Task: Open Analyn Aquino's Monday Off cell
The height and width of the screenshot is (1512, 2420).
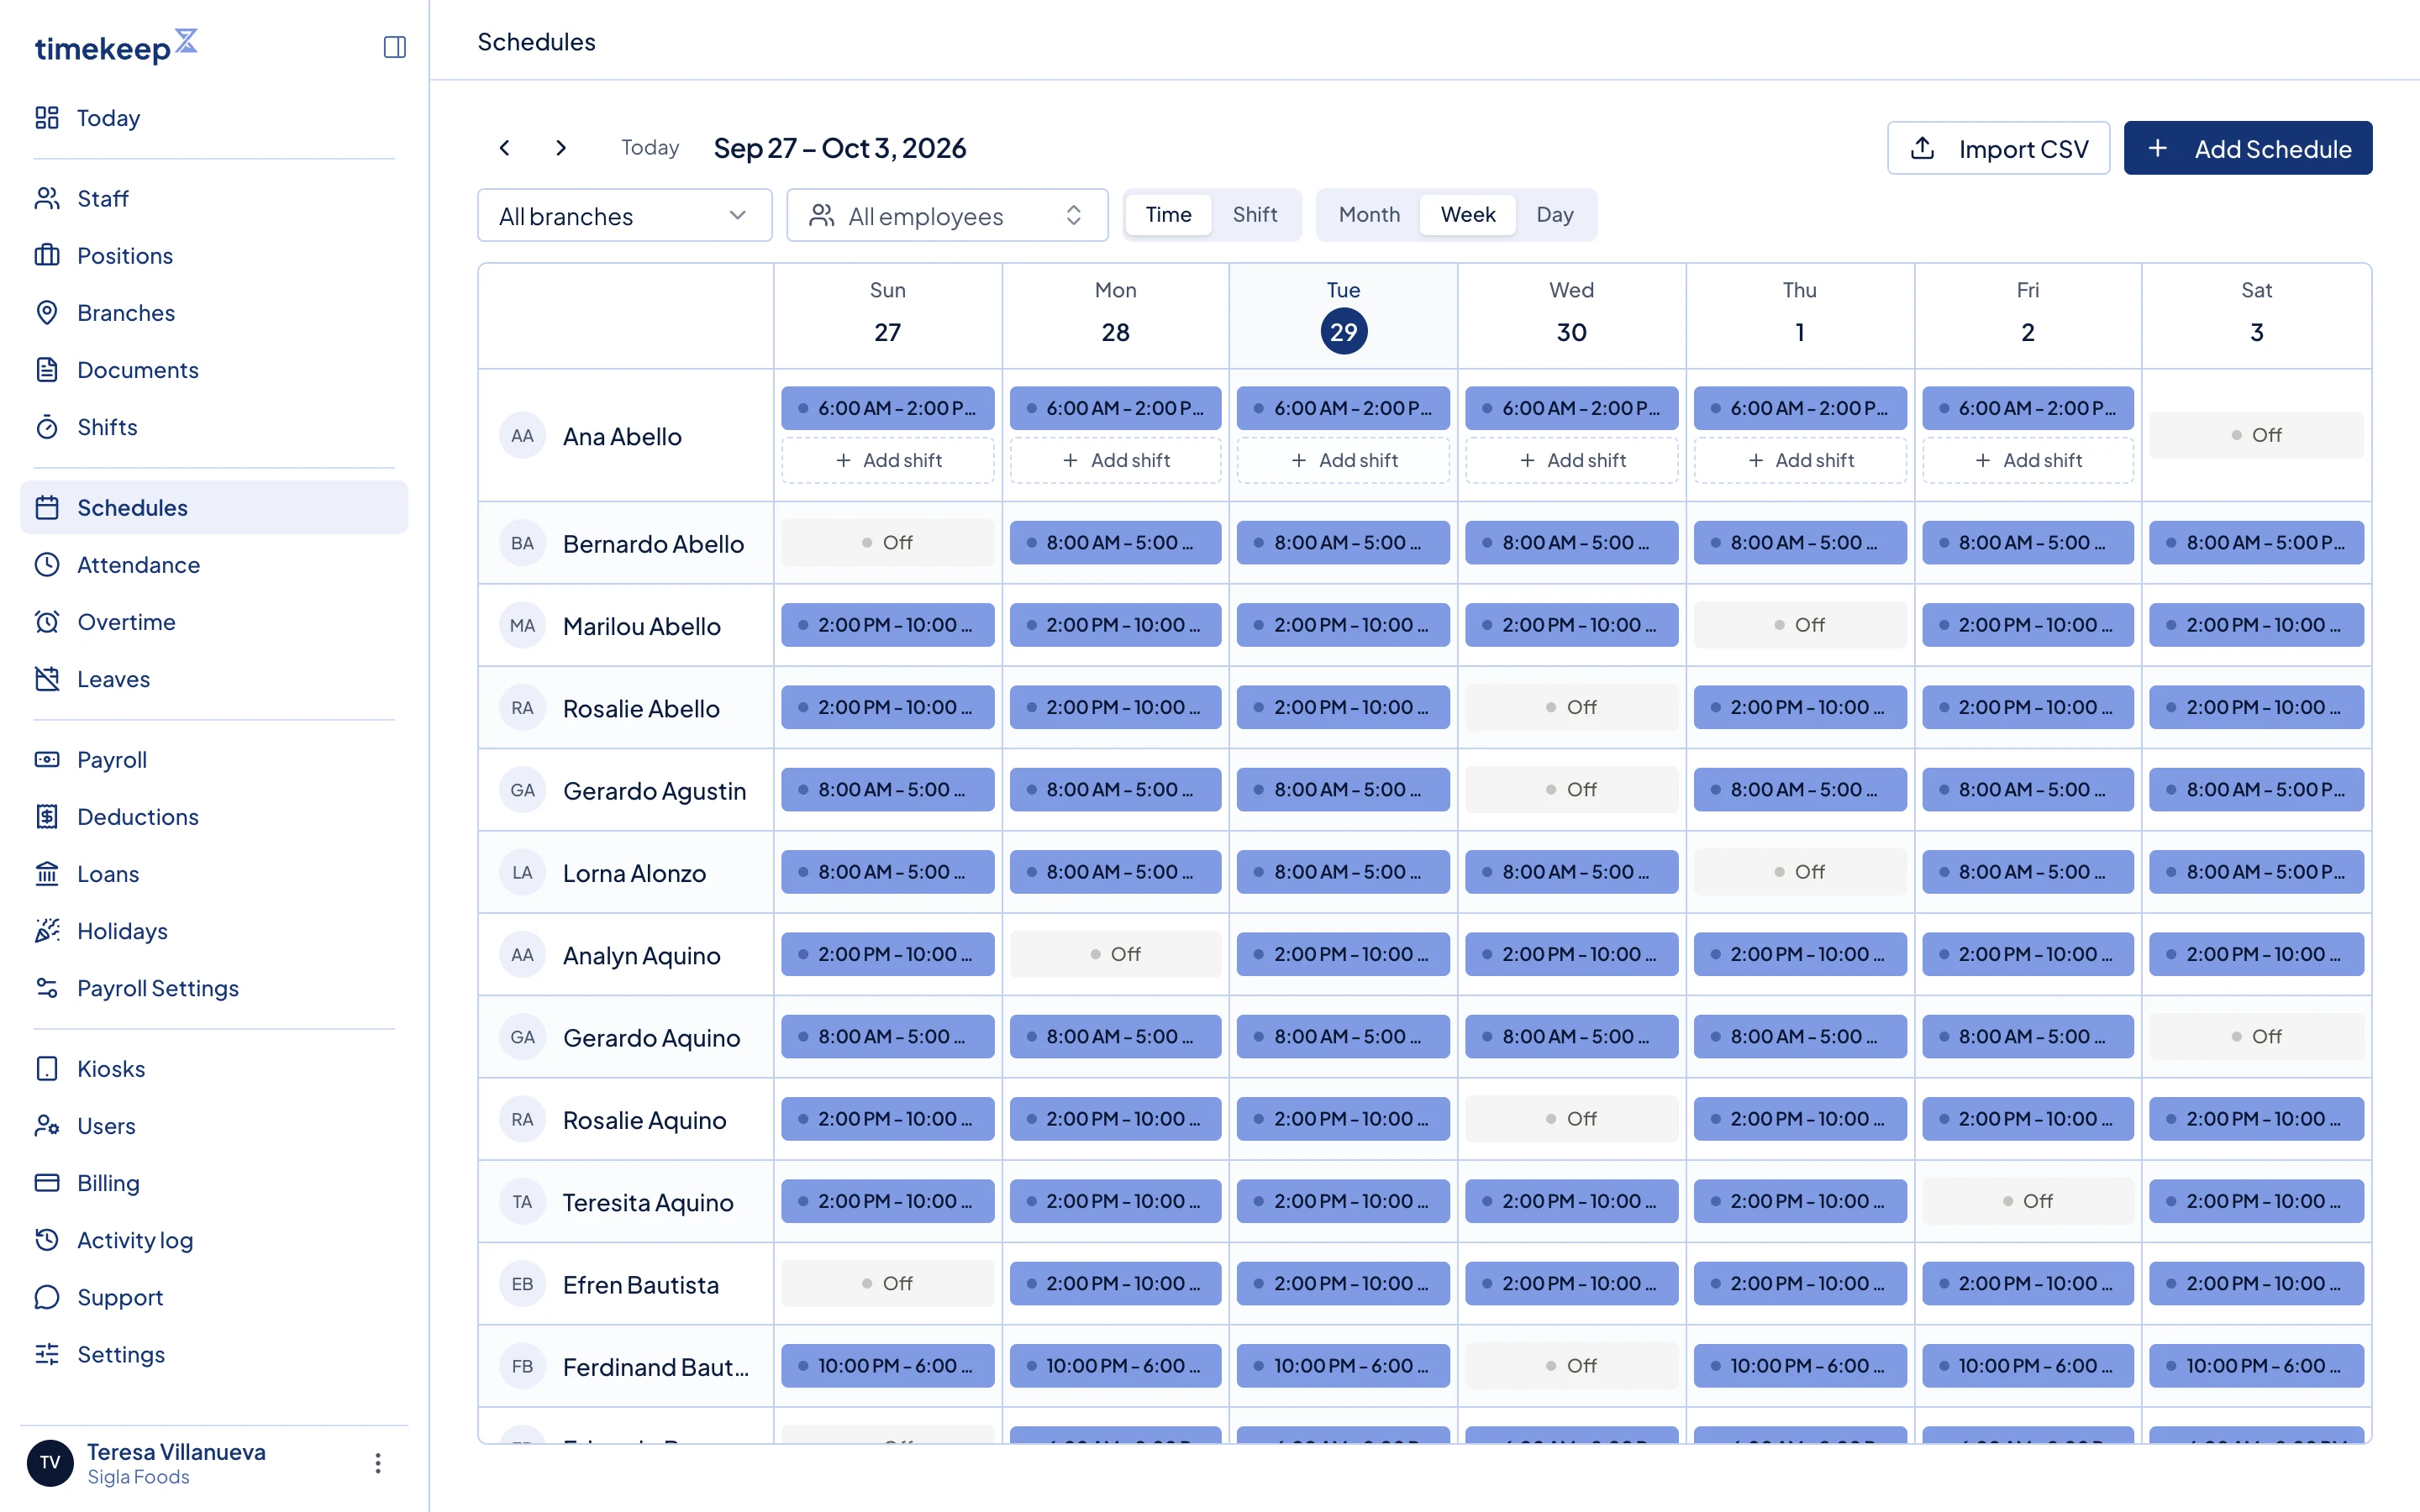Action: click(1115, 955)
